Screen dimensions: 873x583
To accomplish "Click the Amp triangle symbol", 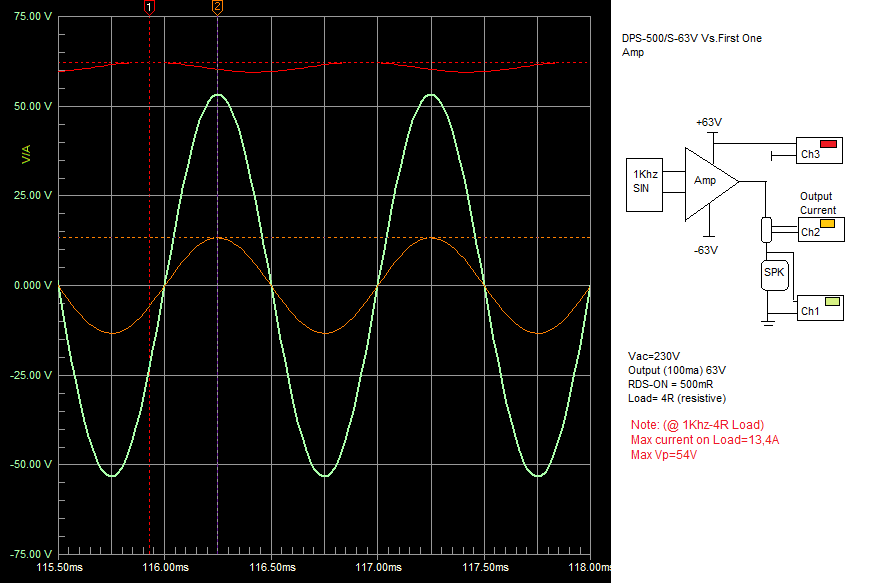I will click(x=711, y=183).
